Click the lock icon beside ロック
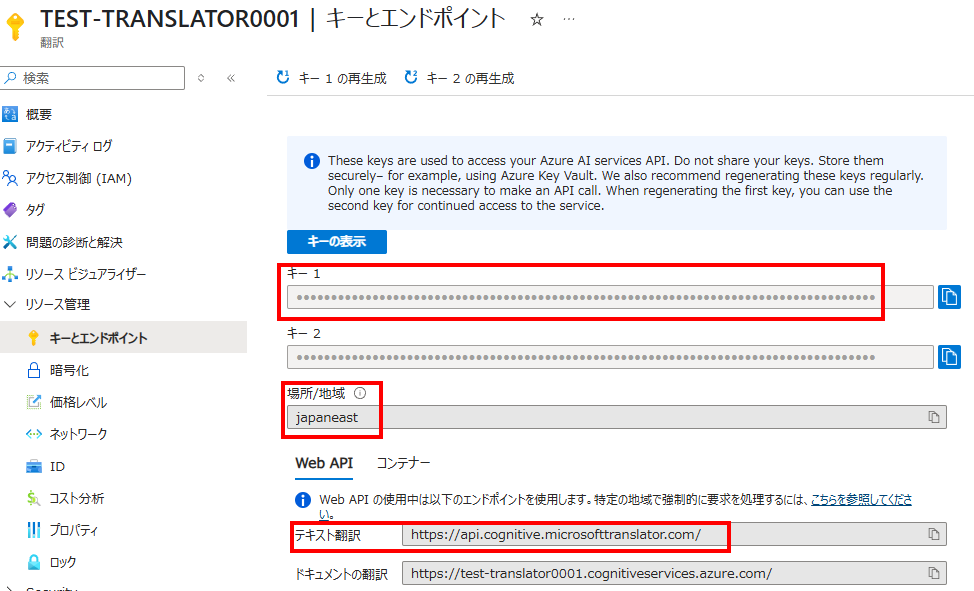Image resolution: width=974 pixels, height=591 pixels. click(34, 562)
